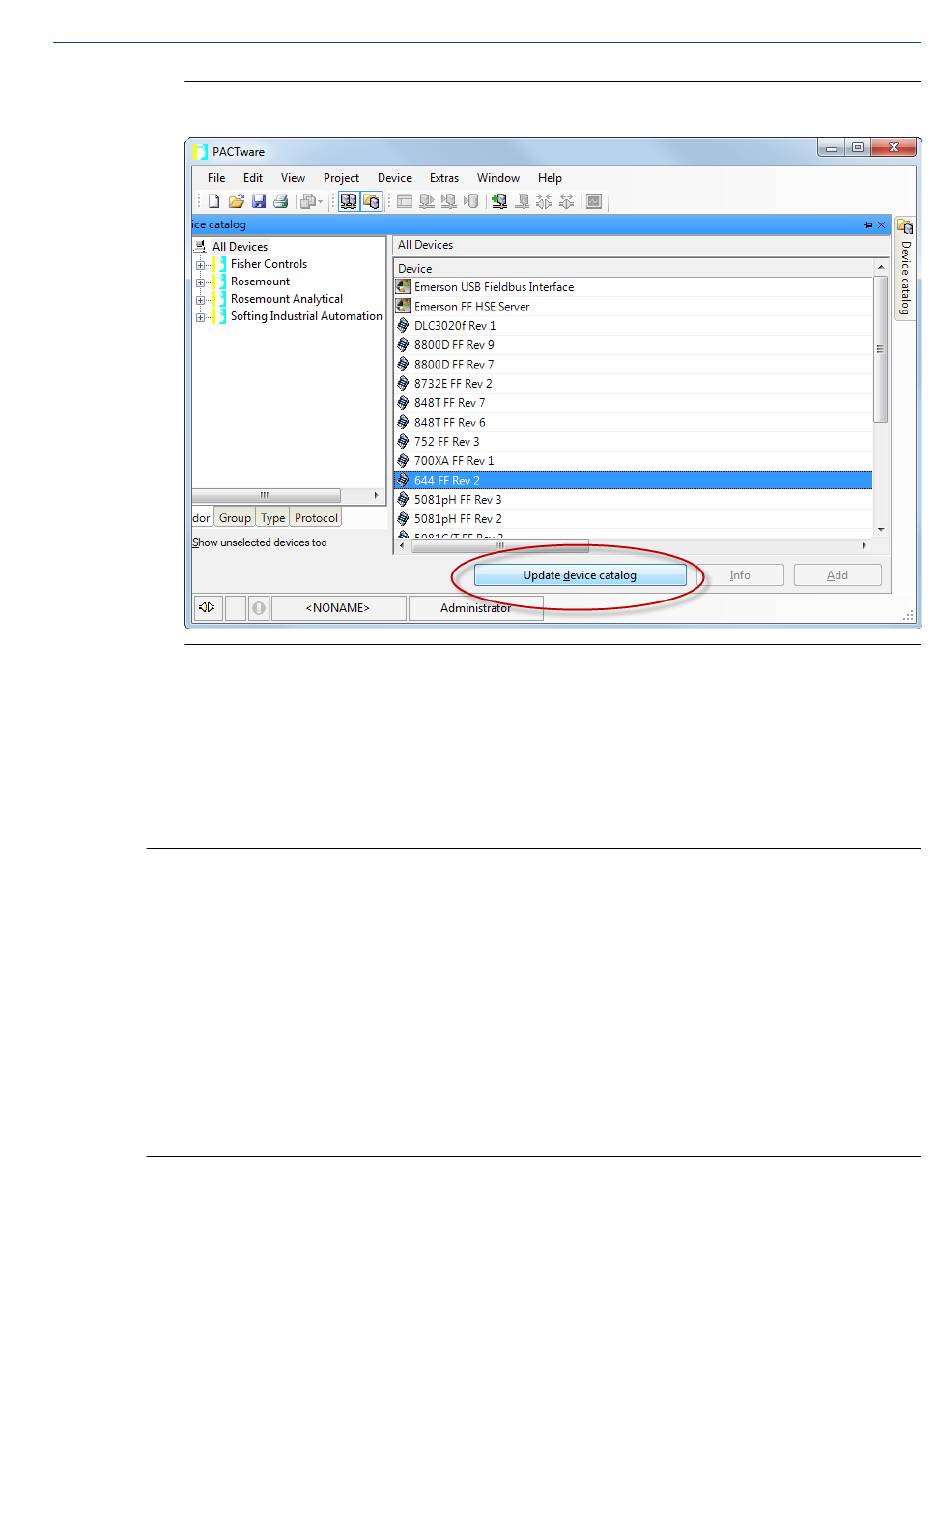Click the load from device toolbar icon

pos(427,201)
